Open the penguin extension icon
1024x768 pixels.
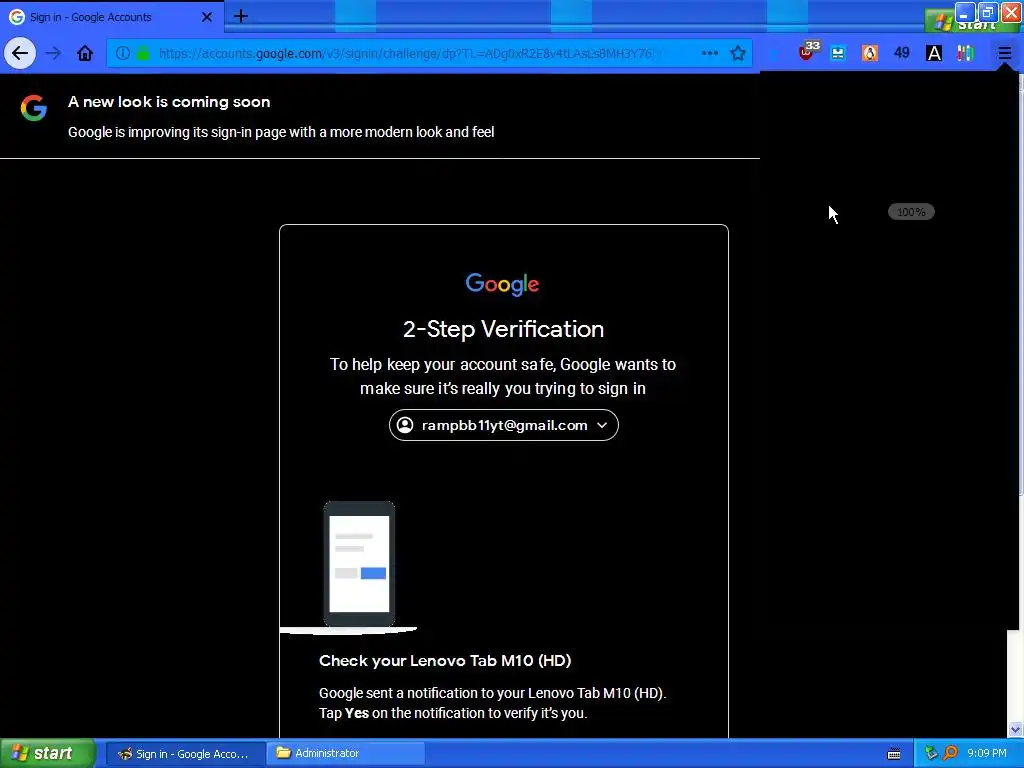point(870,53)
